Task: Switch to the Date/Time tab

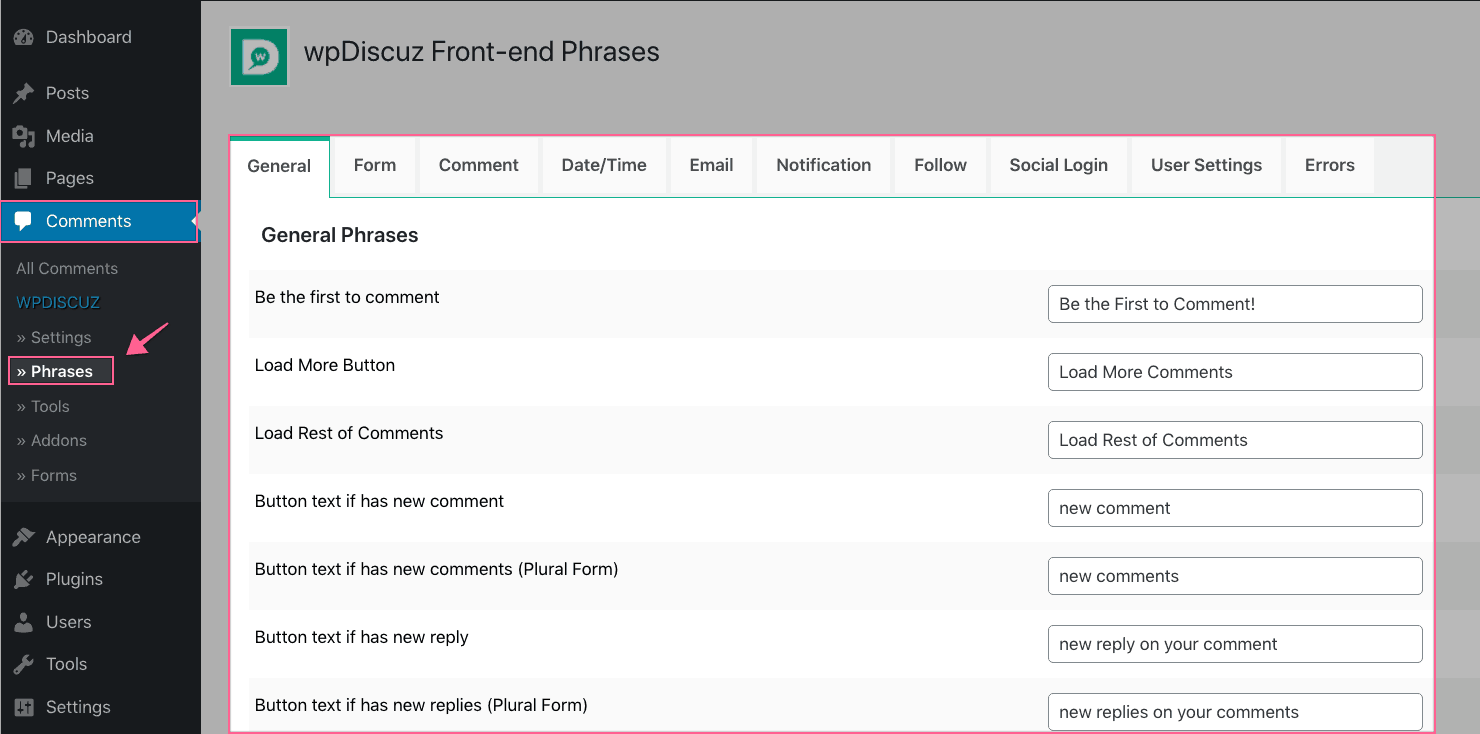Action: [x=604, y=165]
